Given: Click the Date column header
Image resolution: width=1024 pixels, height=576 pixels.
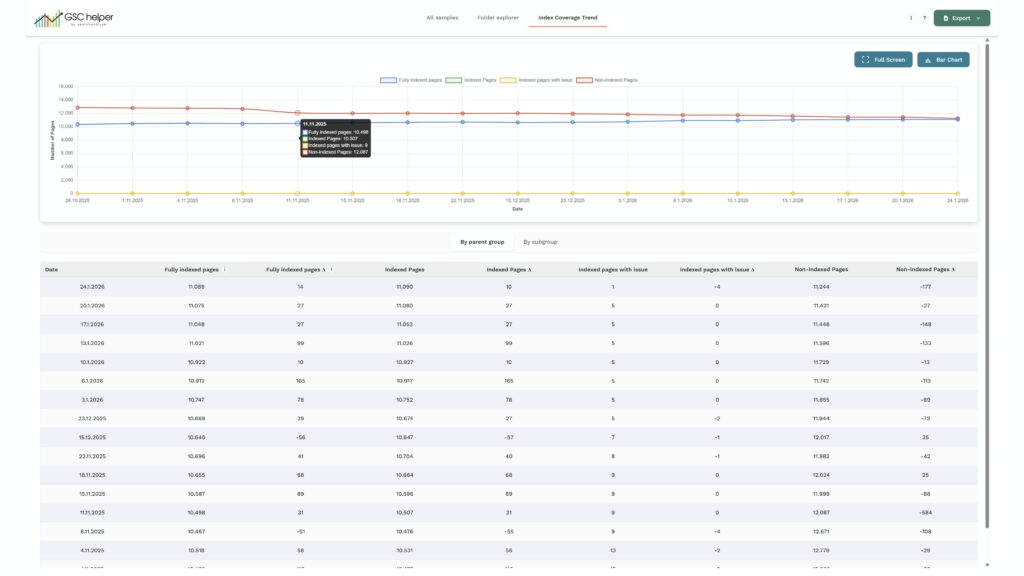Looking at the screenshot, I should tap(51, 269).
